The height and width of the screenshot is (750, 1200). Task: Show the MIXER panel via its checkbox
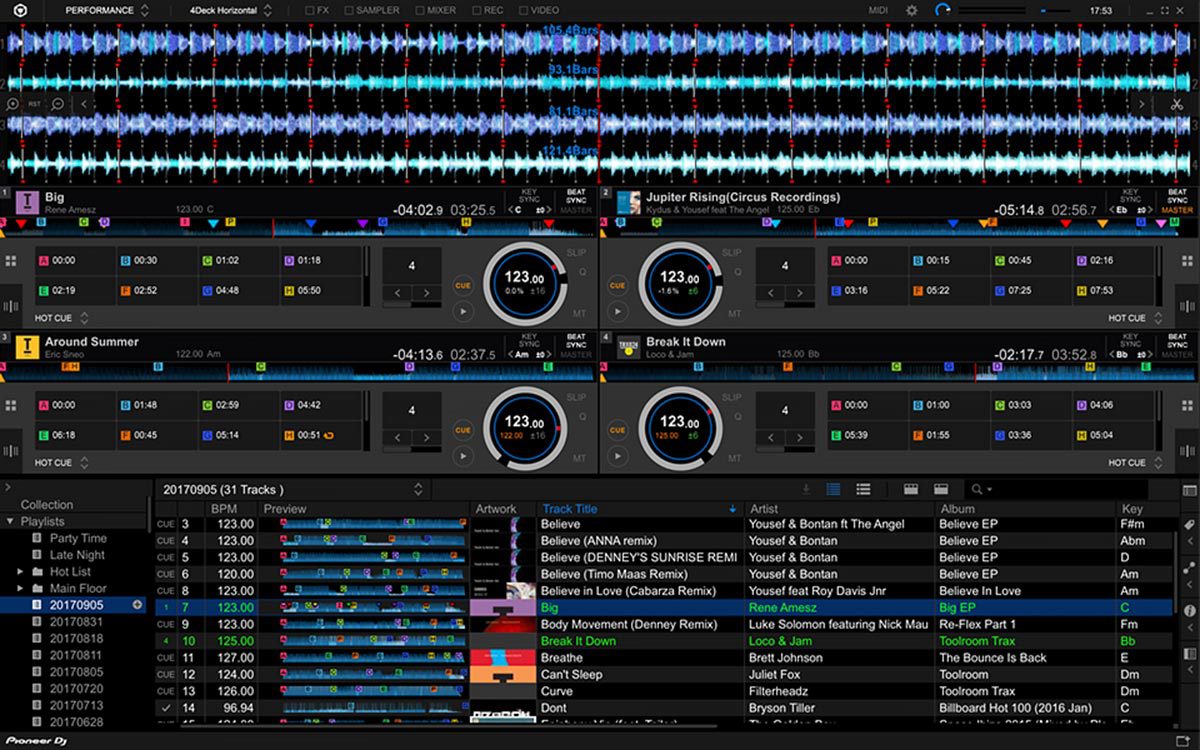[x=418, y=10]
